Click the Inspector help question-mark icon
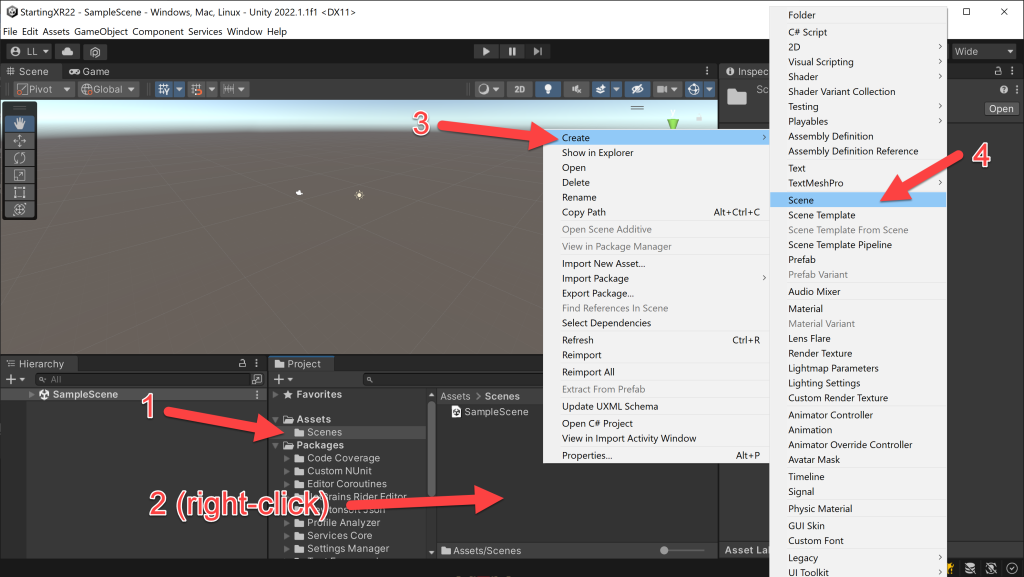The width and height of the screenshot is (1024, 577). (x=1004, y=89)
